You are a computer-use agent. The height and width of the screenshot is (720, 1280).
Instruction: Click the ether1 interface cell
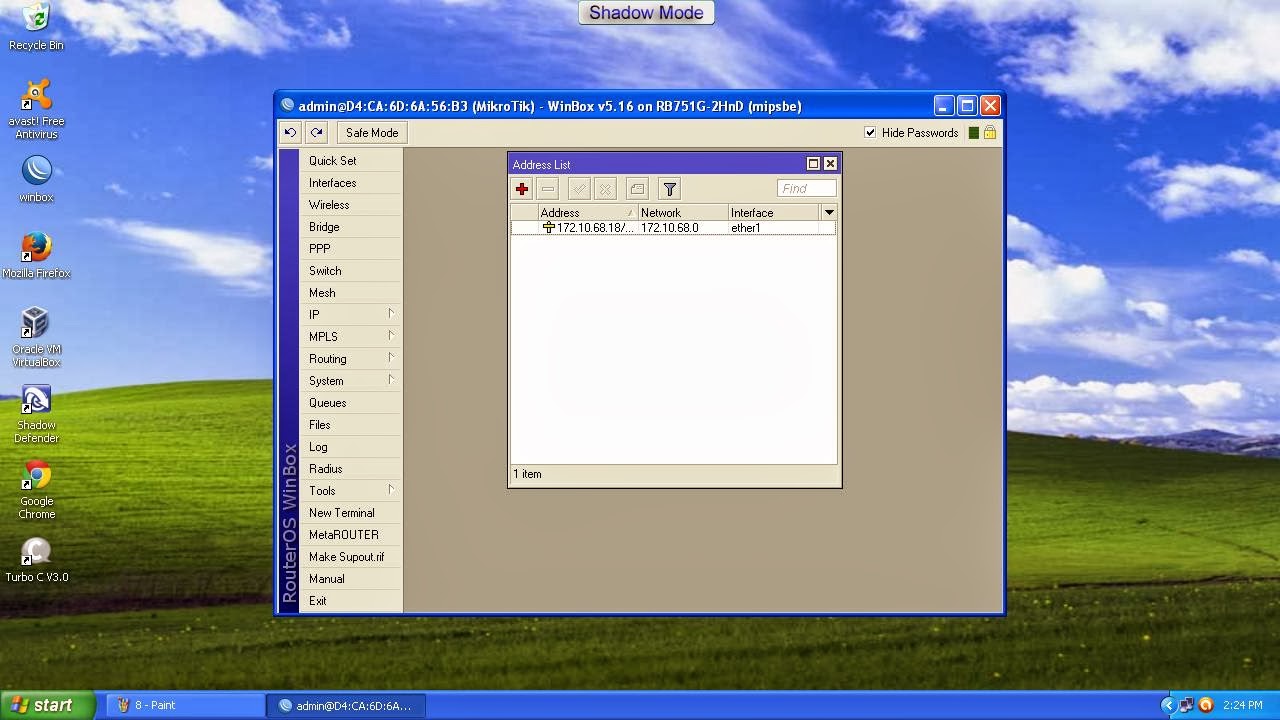pos(746,228)
